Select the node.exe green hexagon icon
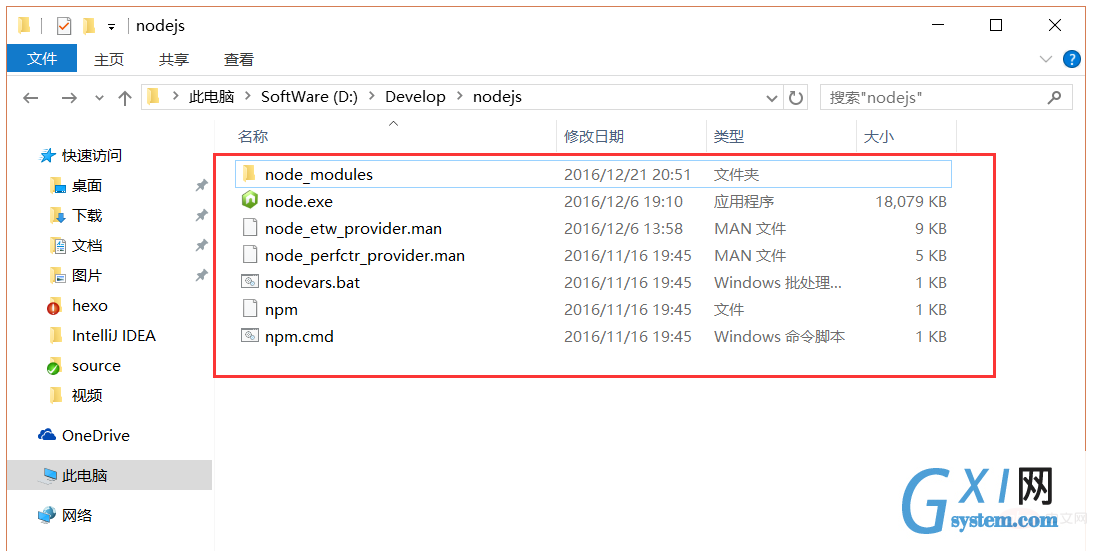This screenshot has height=551, width=1098. click(250, 201)
